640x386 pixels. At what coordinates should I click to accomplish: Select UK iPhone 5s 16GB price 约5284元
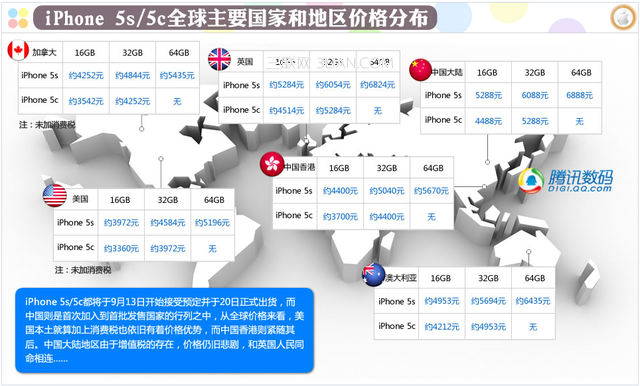[287, 85]
